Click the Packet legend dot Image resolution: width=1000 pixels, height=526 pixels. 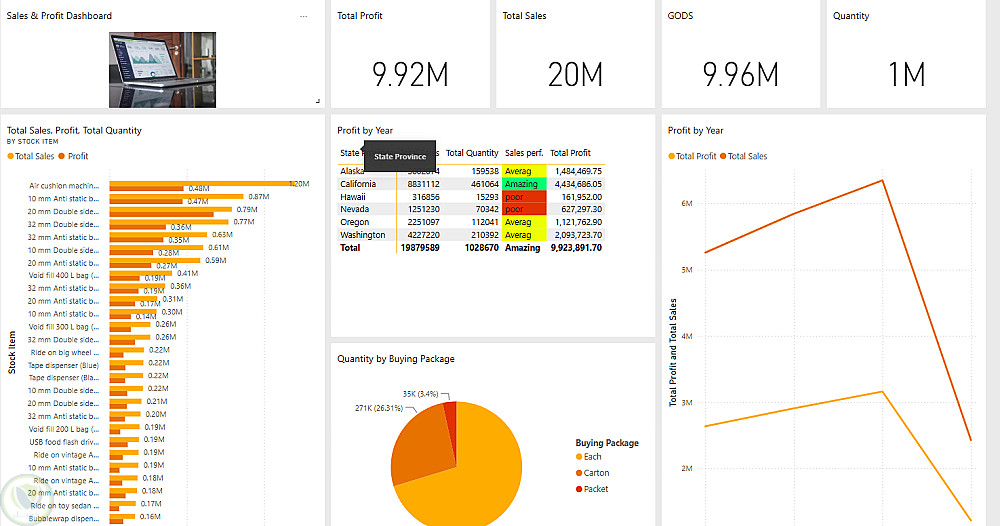coord(579,489)
